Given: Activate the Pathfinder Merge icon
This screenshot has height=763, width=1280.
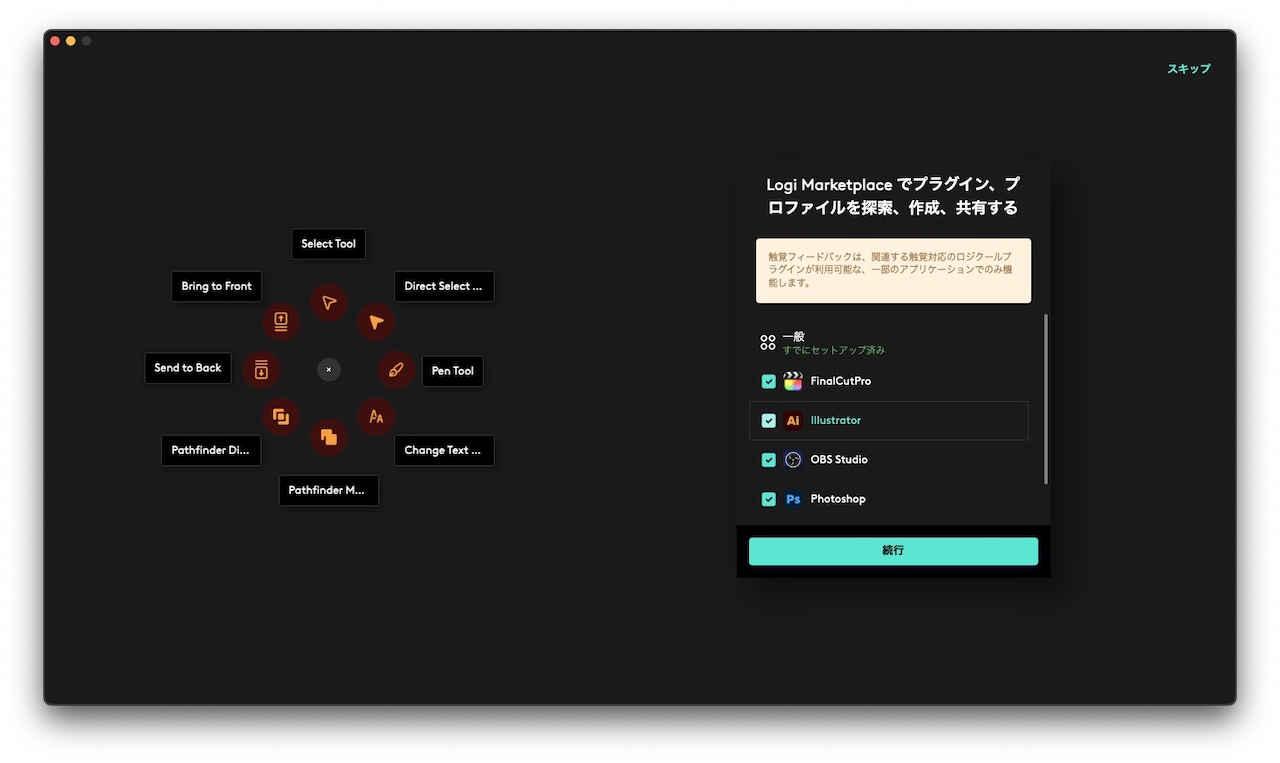Looking at the screenshot, I should pyautogui.click(x=328, y=437).
